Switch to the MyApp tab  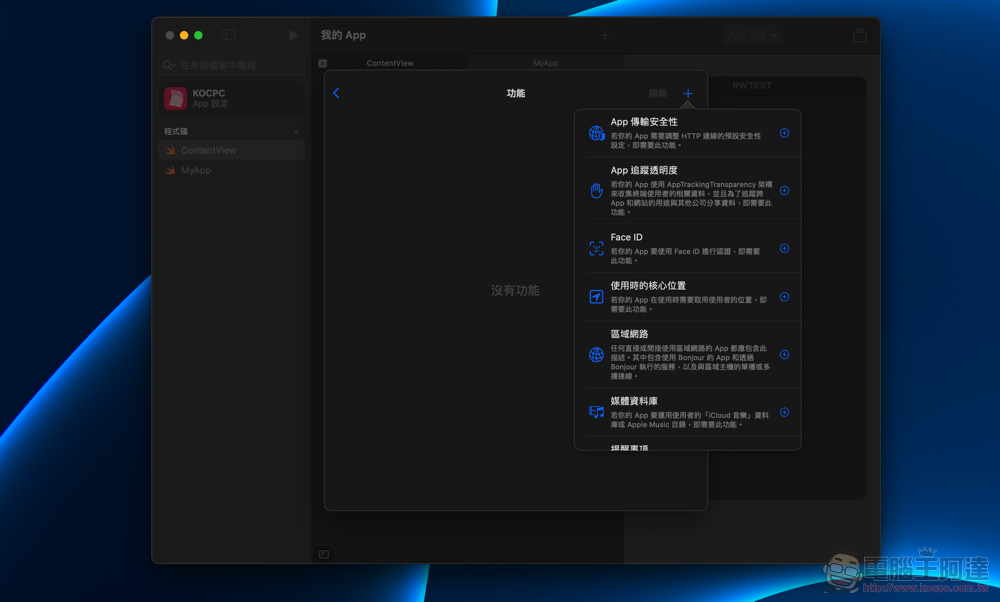[545, 63]
